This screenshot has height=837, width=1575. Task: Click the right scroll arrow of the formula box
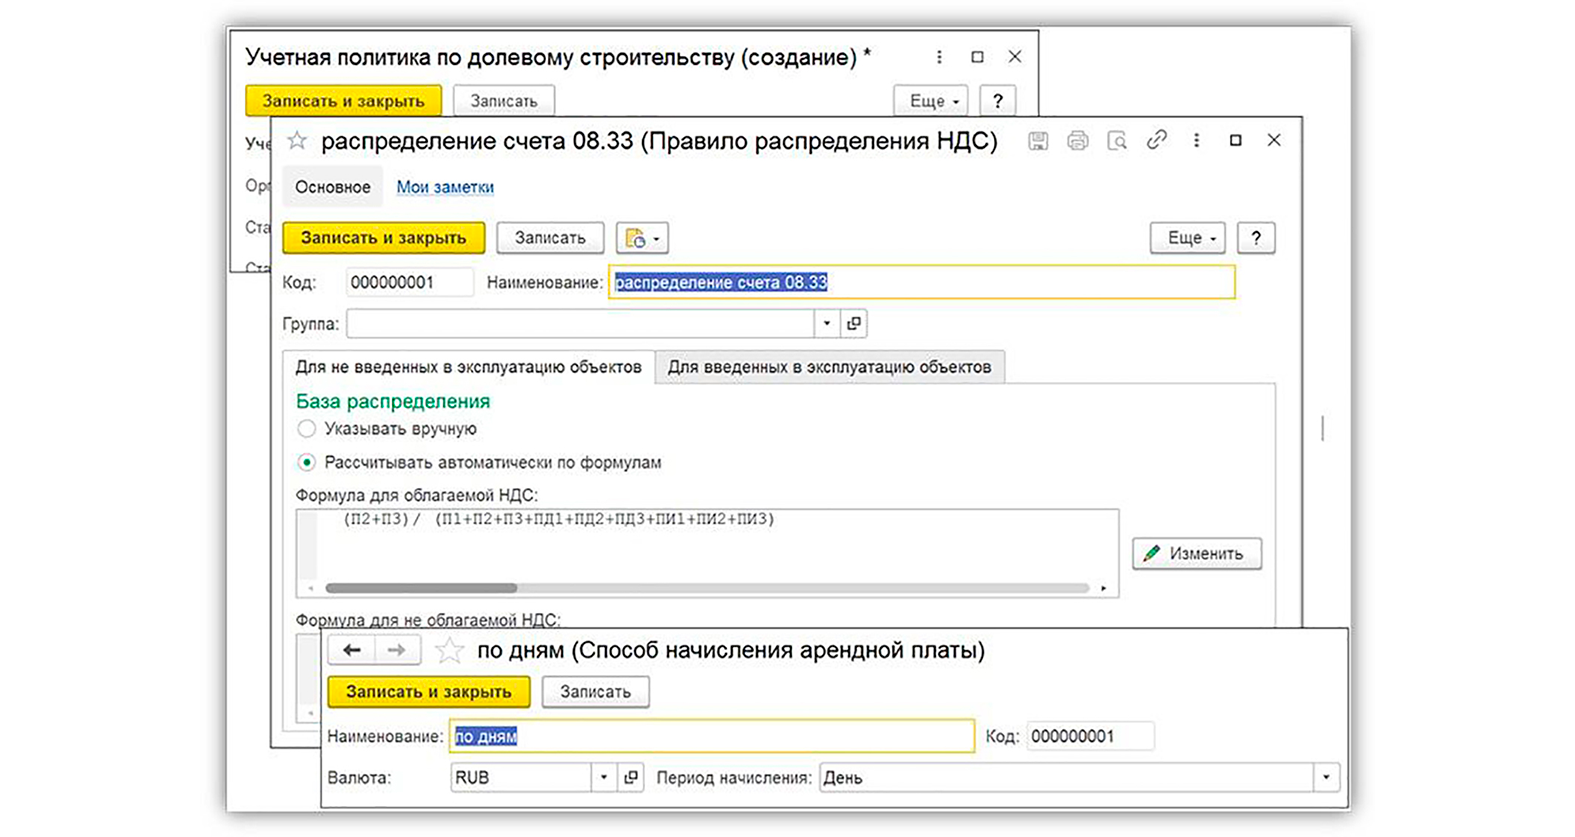[x=1104, y=588]
